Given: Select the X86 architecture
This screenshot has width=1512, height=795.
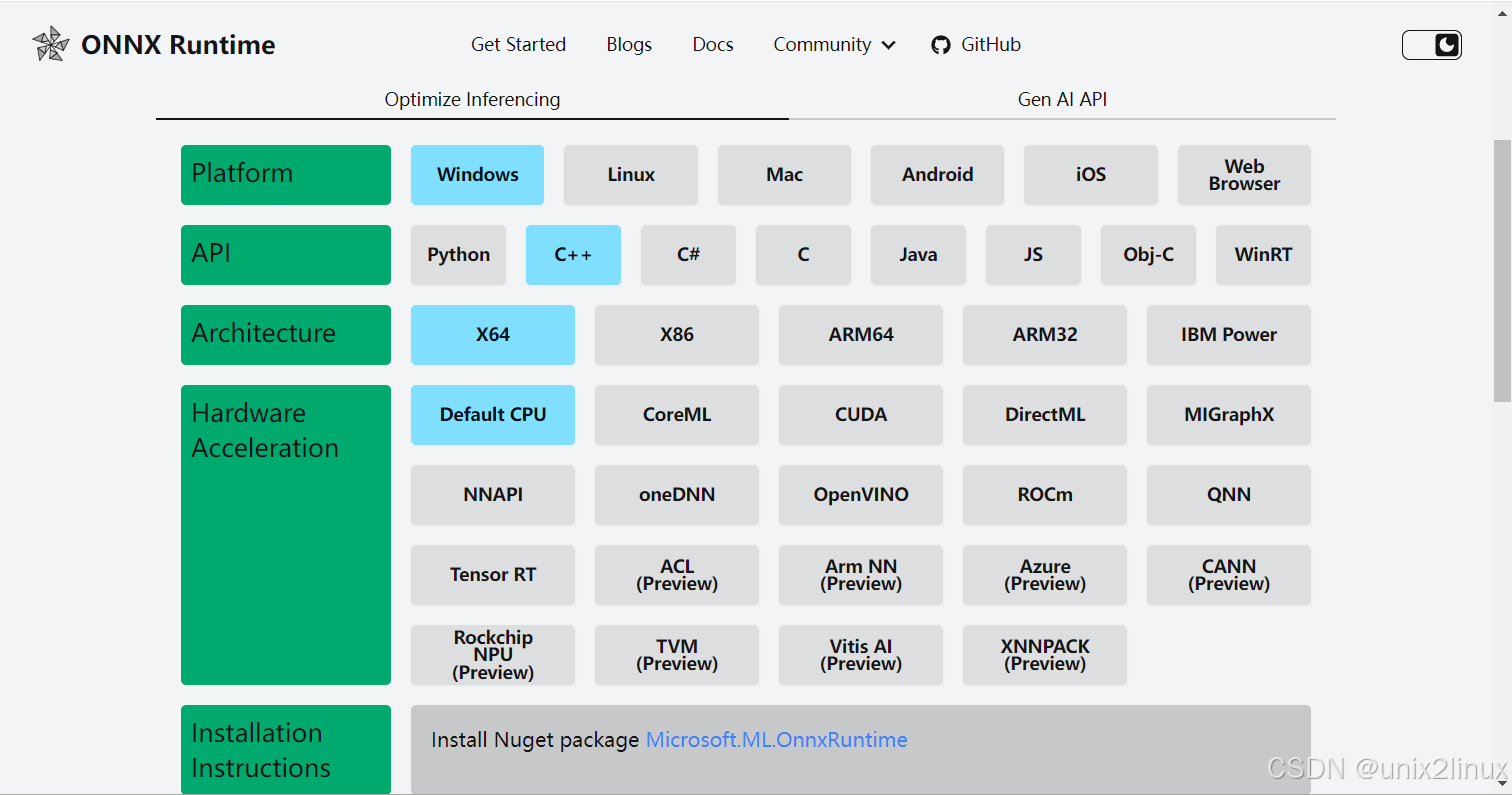Looking at the screenshot, I should tap(677, 335).
